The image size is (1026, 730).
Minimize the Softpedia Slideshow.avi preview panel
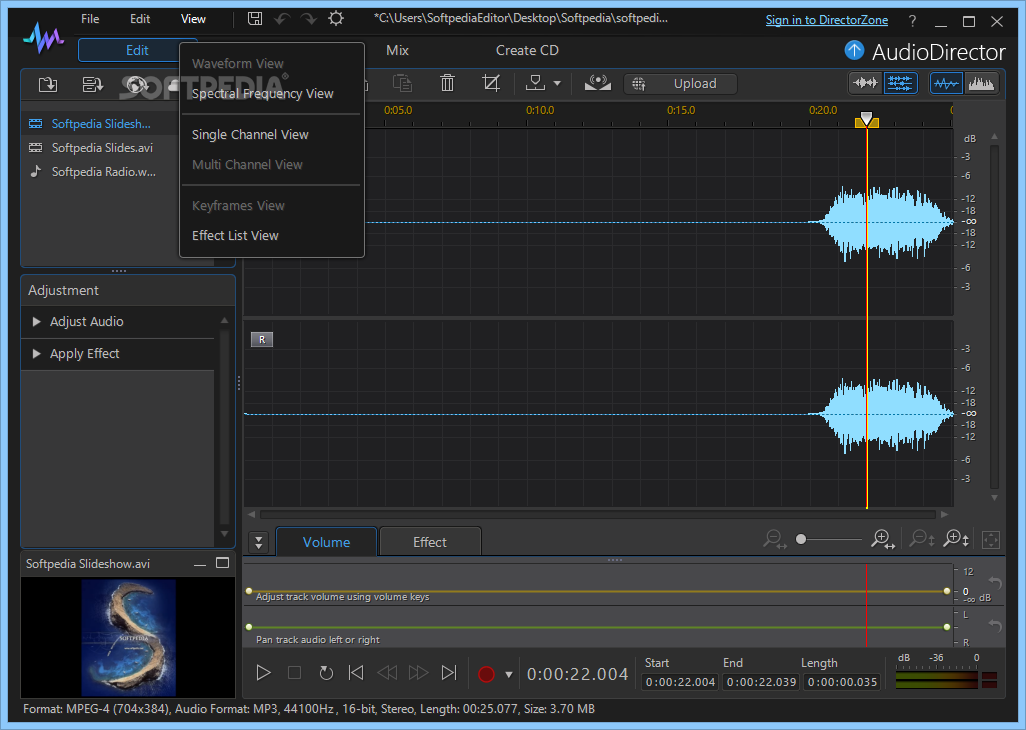point(200,565)
